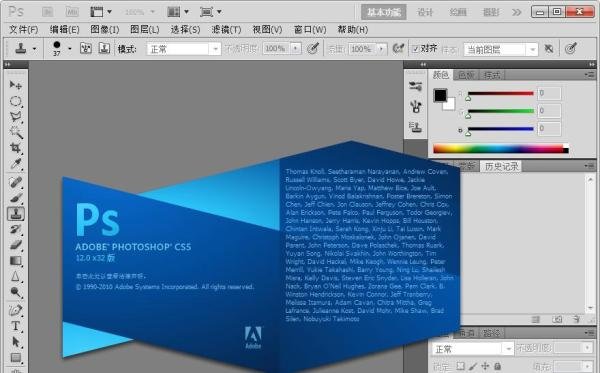Switch to the 路径 paths tab
Viewport: 600px width, 373px height.
tap(491, 333)
